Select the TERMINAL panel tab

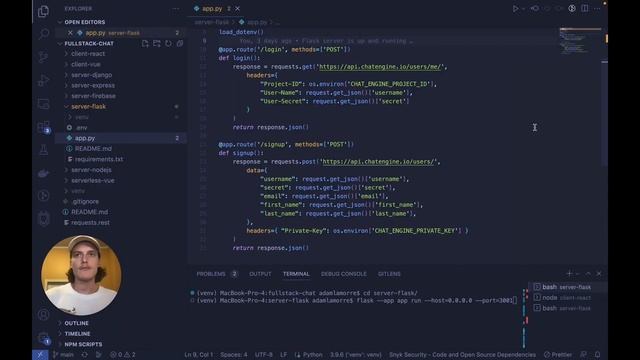pyautogui.click(x=296, y=274)
